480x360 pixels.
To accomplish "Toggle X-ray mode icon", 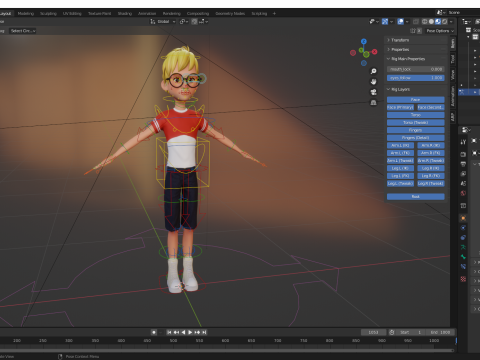I will coord(416,22).
